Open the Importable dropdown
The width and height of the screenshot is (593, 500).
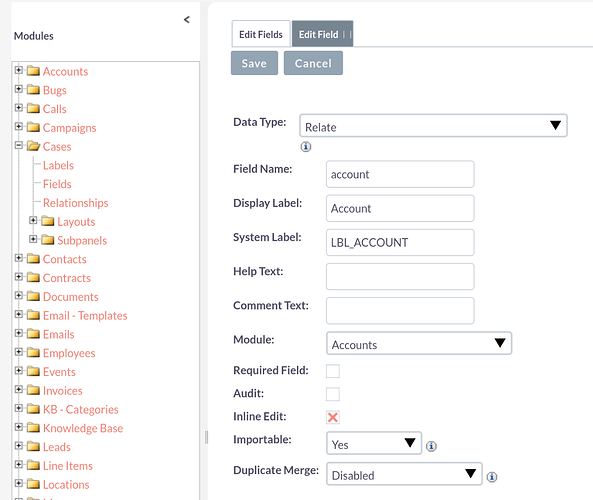click(374, 443)
